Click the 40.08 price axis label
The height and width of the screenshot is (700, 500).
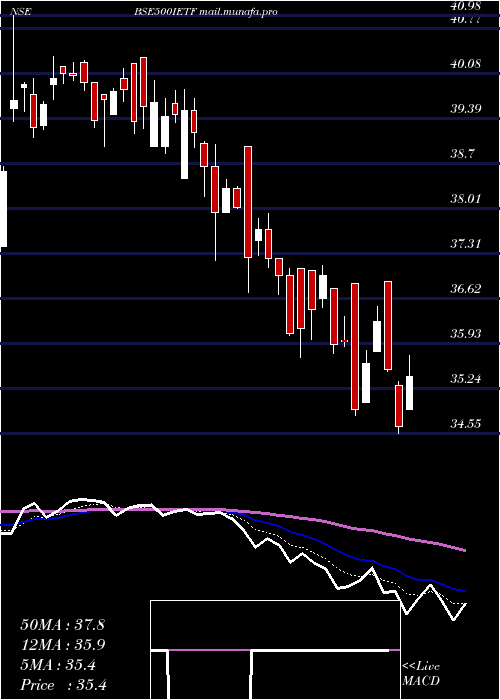pyautogui.click(x=466, y=63)
